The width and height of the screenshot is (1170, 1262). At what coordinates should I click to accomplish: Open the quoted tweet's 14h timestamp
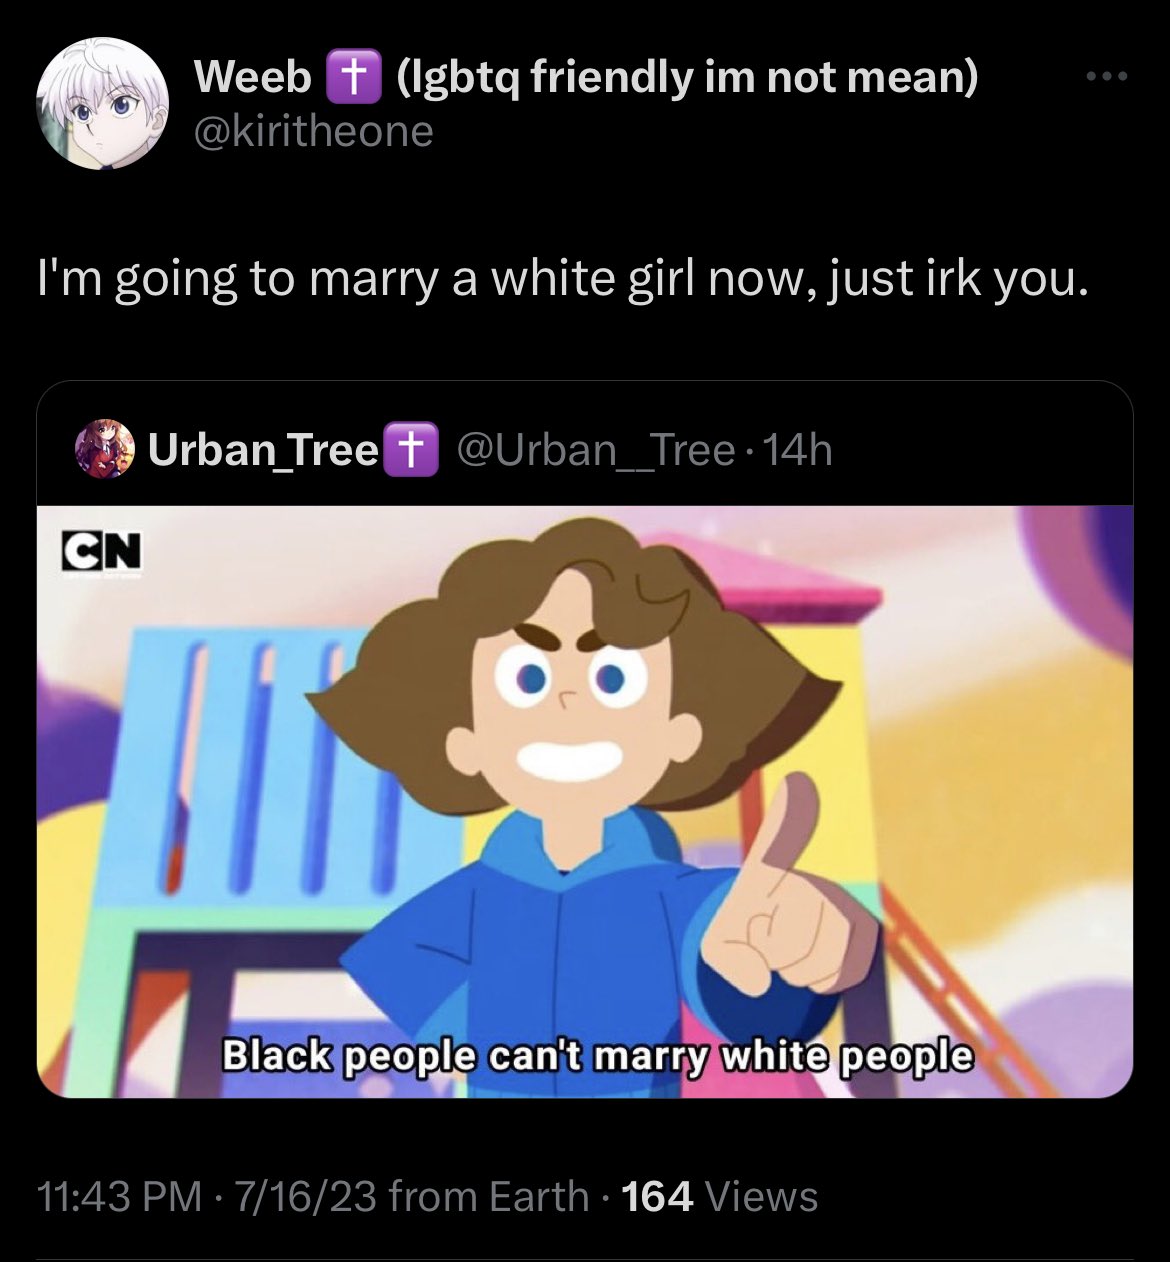[798, 451]
